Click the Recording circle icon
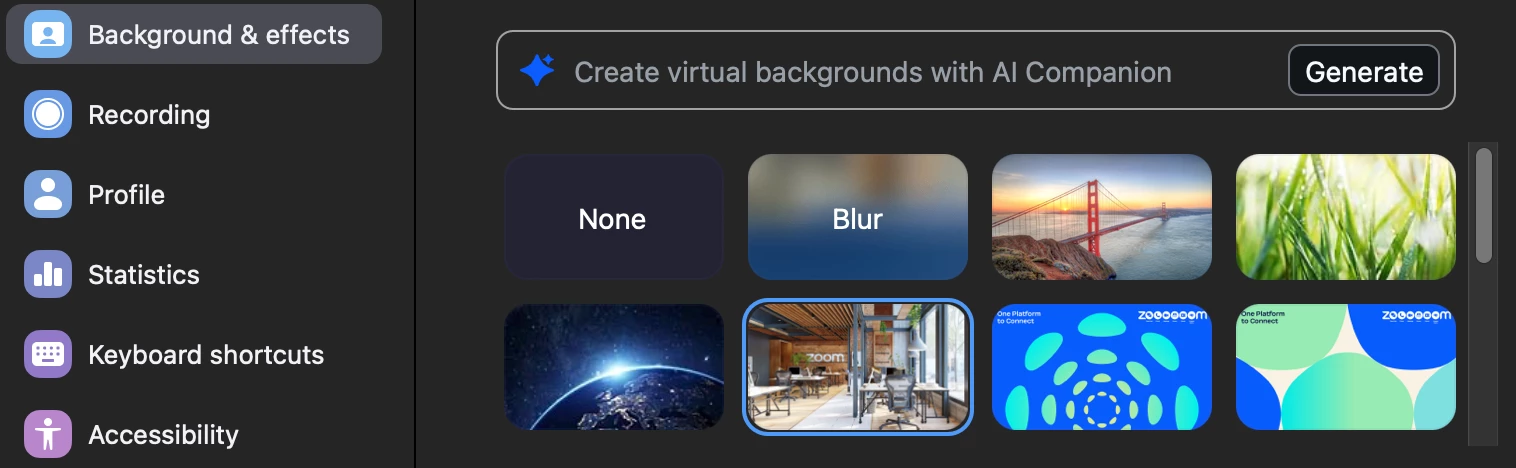Image resolution: width=1516 pixels, height=468 pixels. 48,115
